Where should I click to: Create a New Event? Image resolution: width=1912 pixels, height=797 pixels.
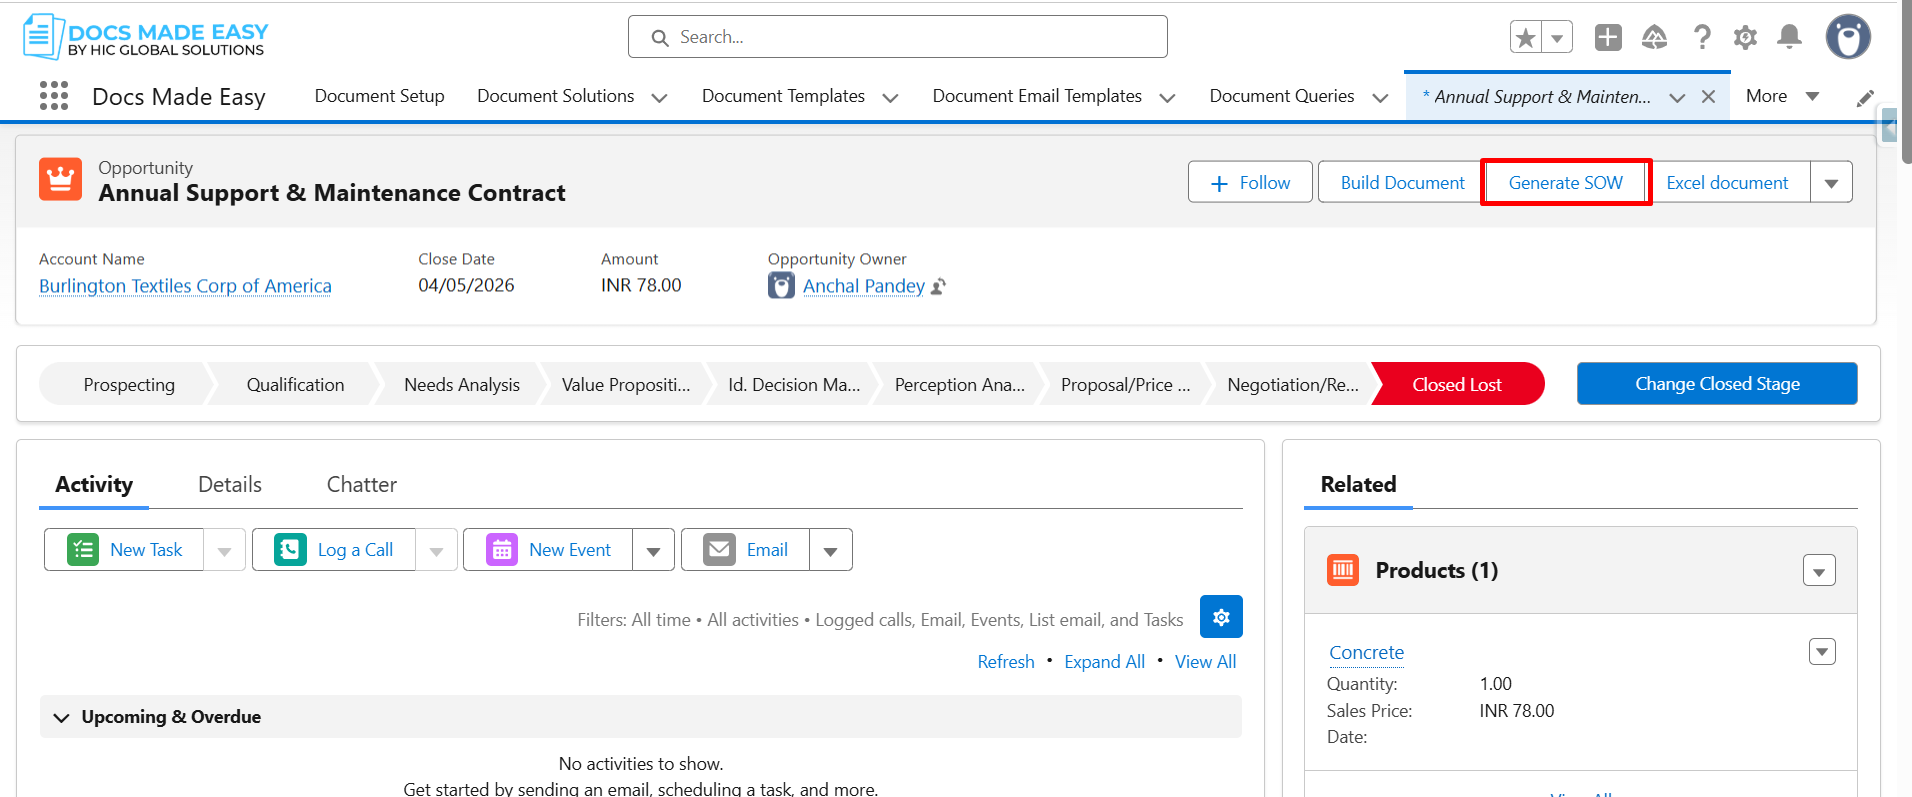click(x=548, y=550)
